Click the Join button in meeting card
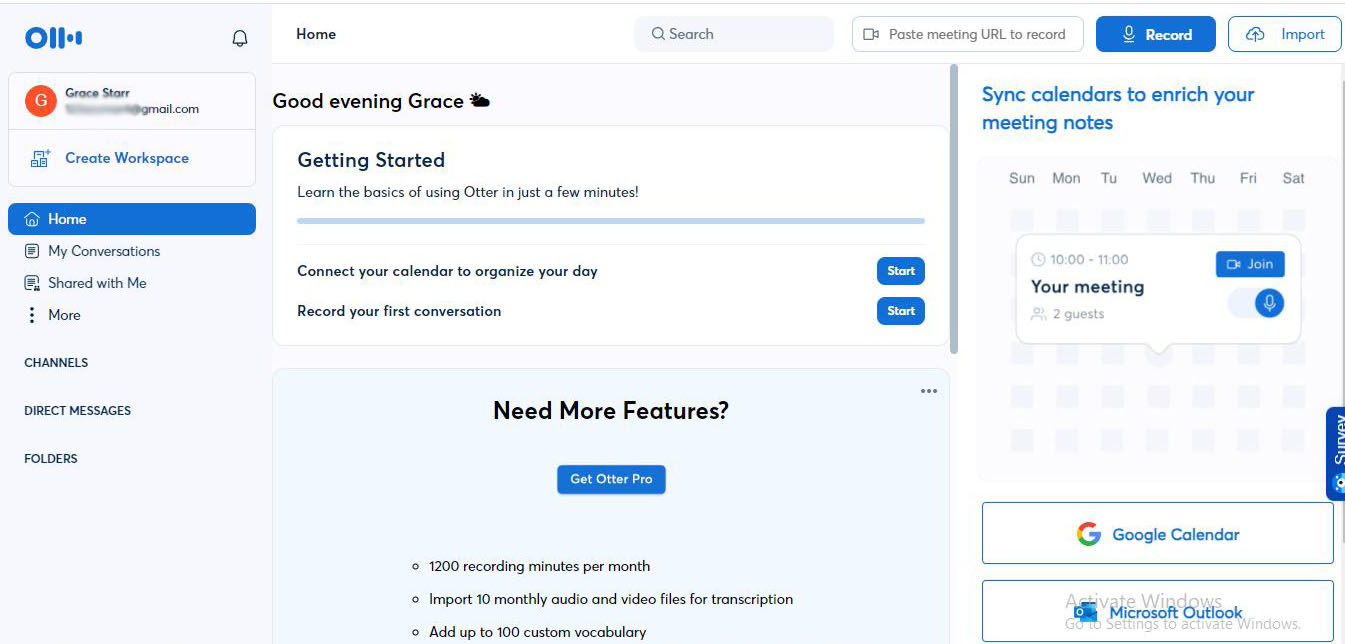Viewport: 1345px width, 644px height. coord(1250,264)
